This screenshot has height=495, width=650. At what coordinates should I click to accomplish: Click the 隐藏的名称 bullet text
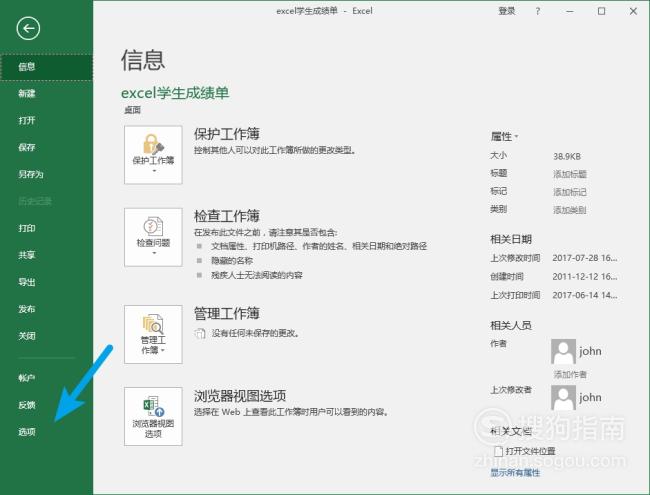tap(232, 261)
